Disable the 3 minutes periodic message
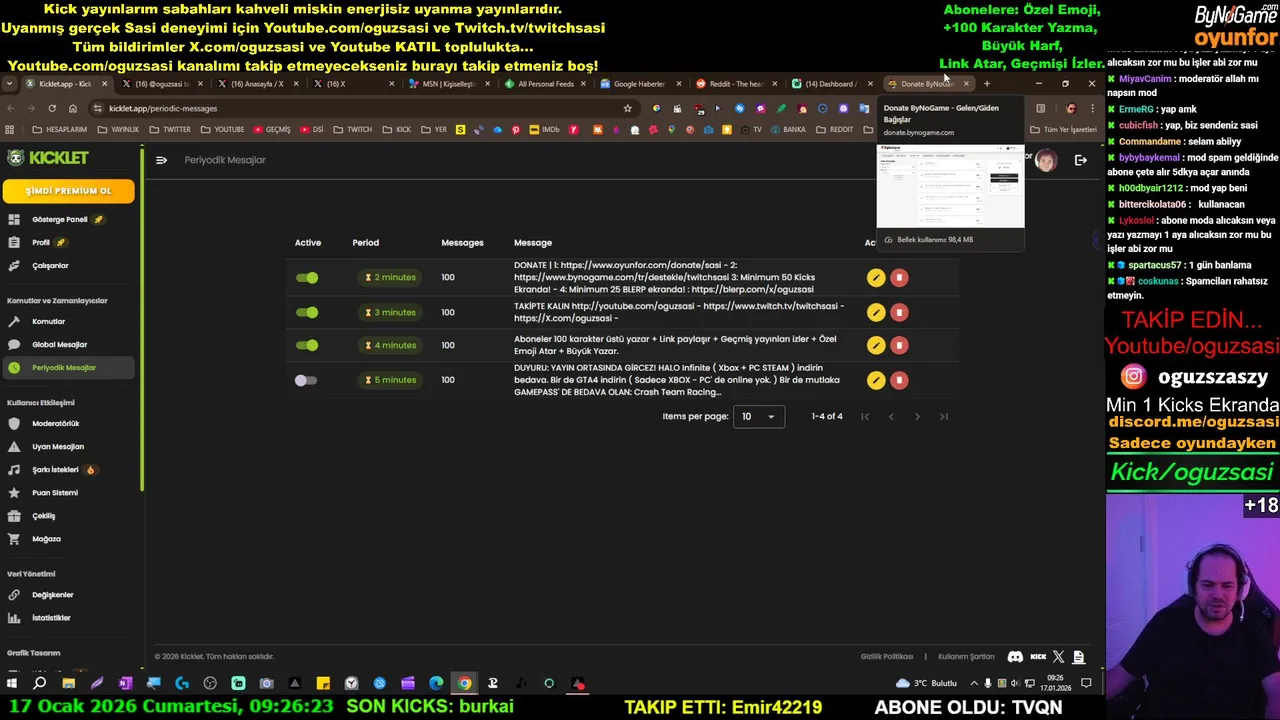The height and width of the screenshot is (720, 1280). (x=307, y=313)
